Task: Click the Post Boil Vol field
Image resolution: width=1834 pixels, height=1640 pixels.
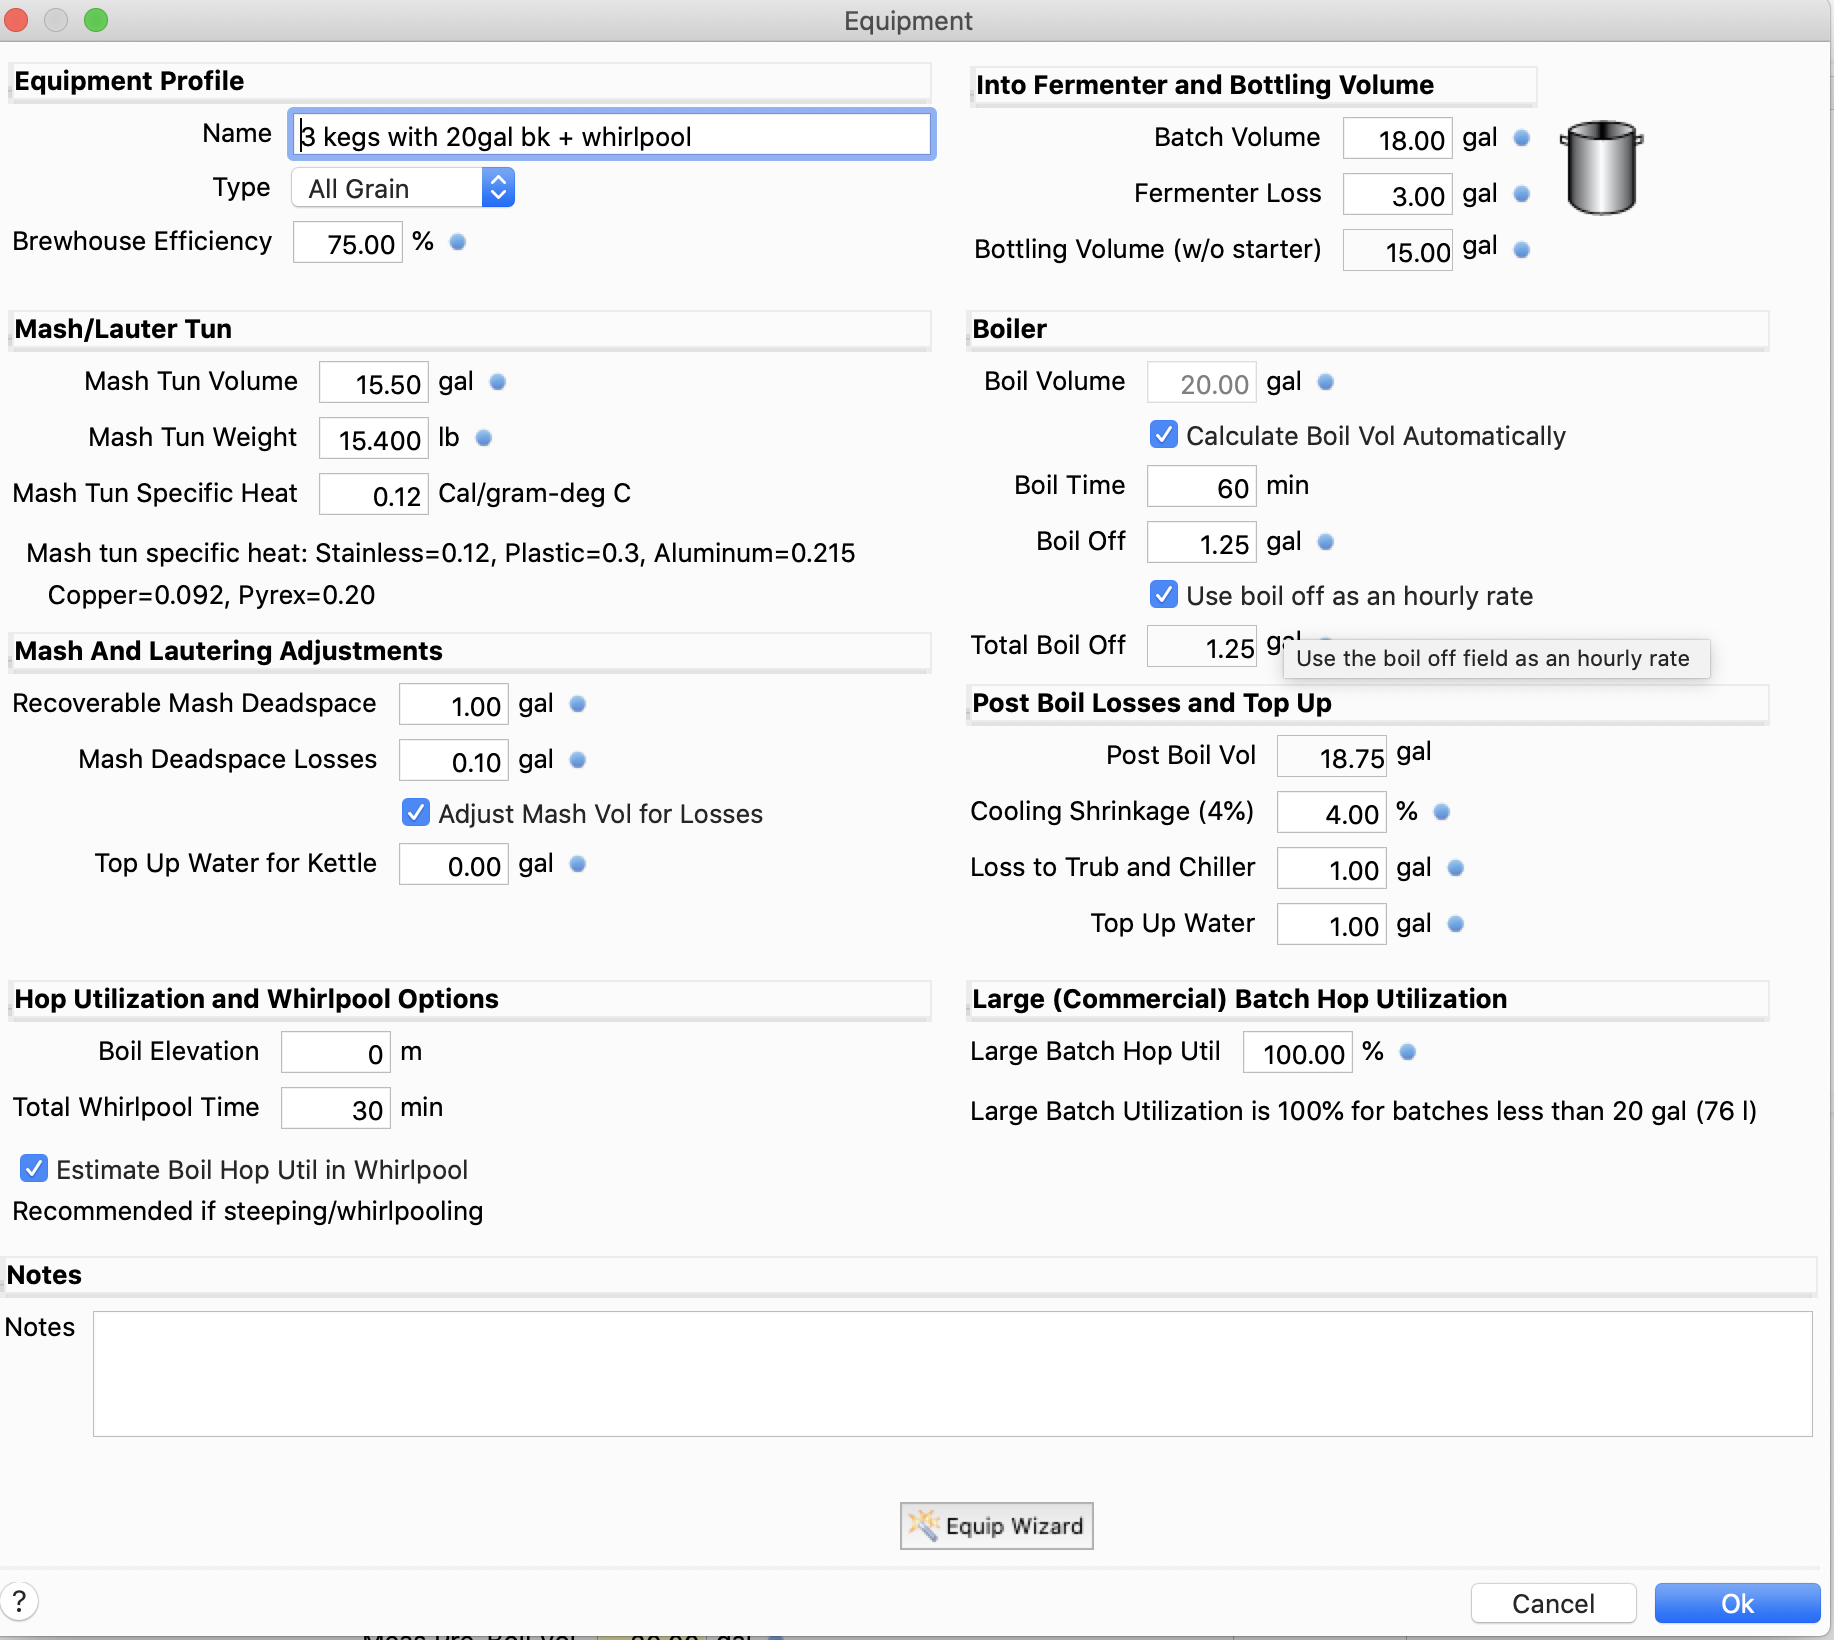Action: pyautogui.click(x=1332, y=757)
